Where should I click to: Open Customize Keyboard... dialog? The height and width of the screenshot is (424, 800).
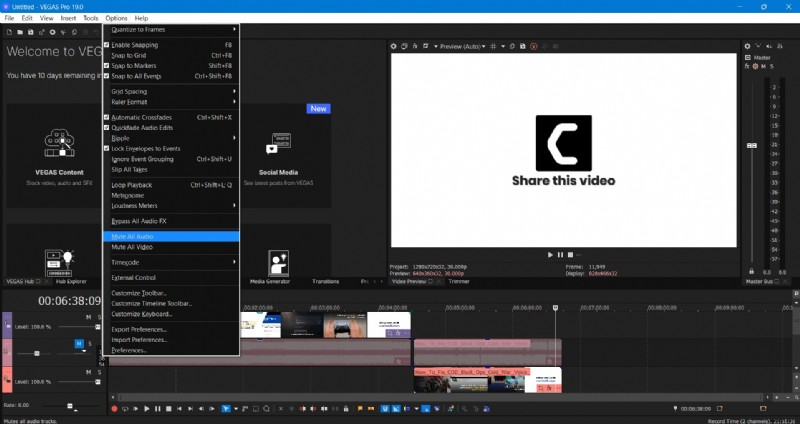pos(171,314)
